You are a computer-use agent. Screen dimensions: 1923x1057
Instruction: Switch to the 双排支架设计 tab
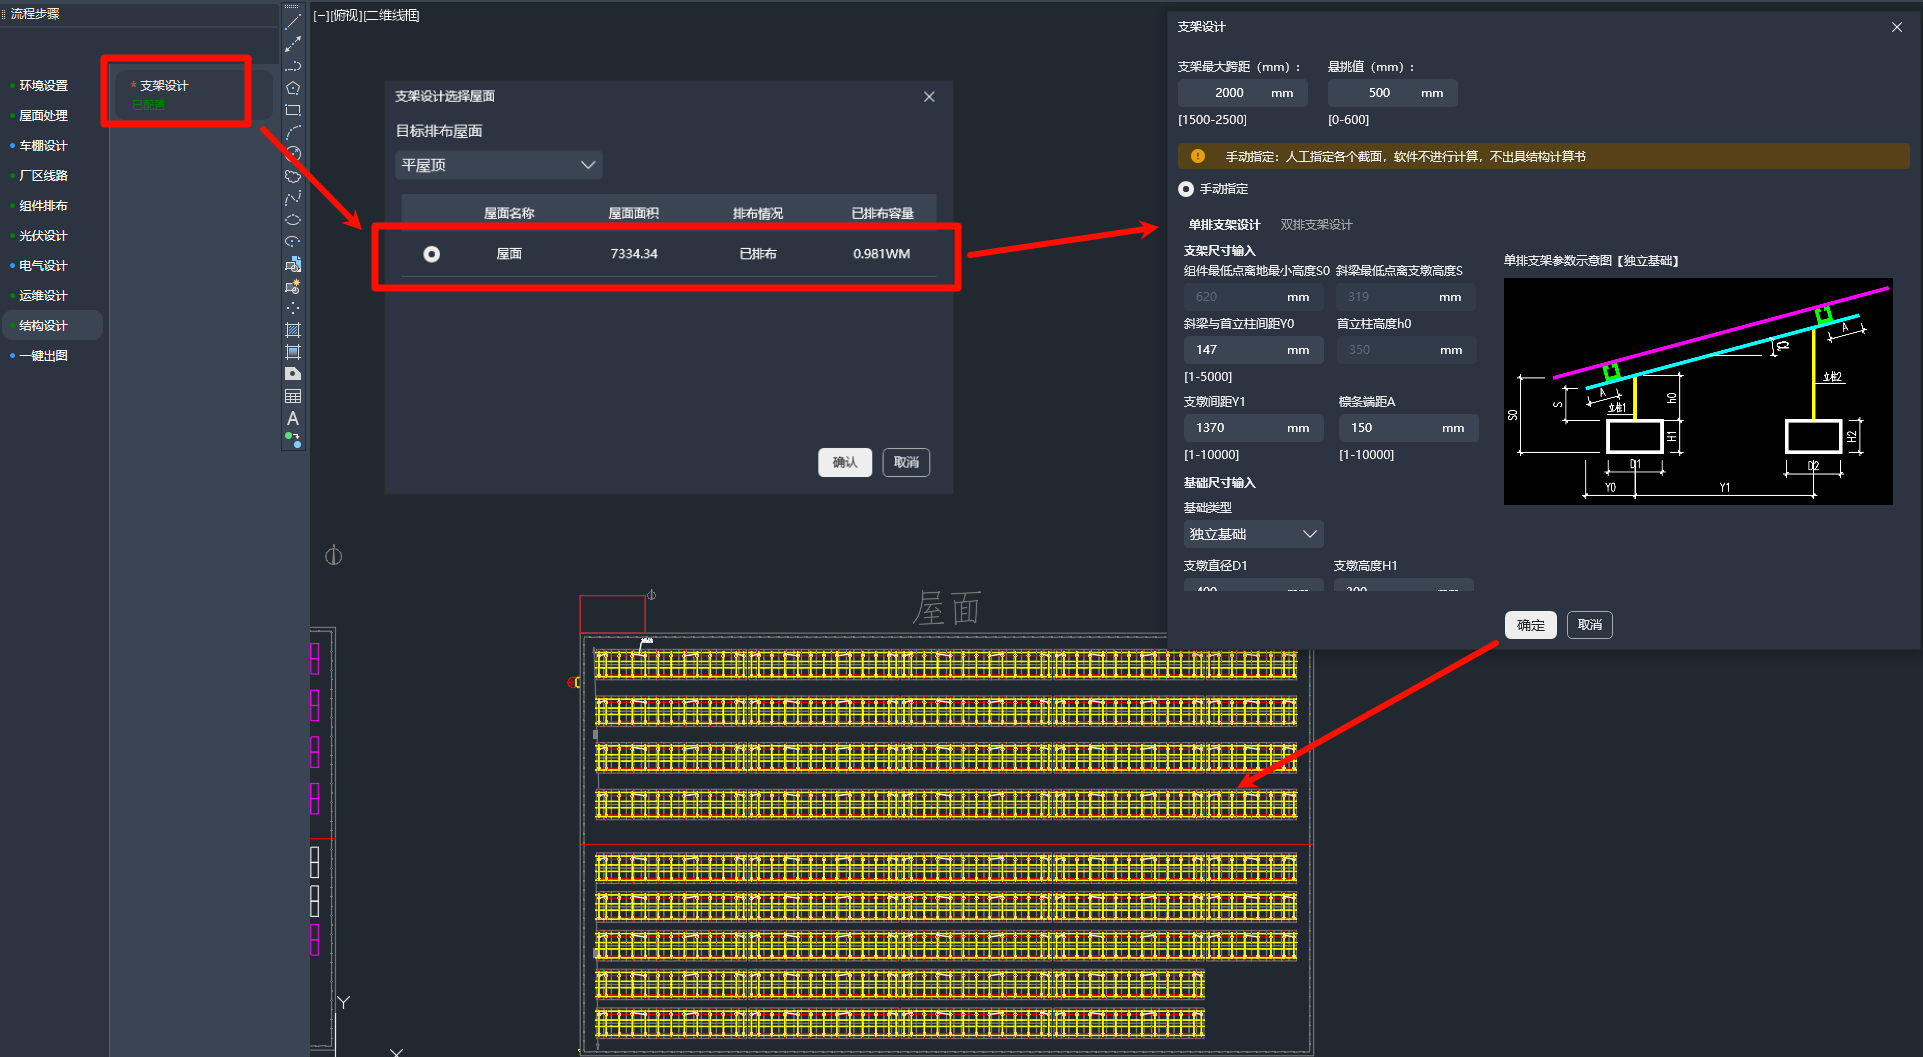[1316, 225]
